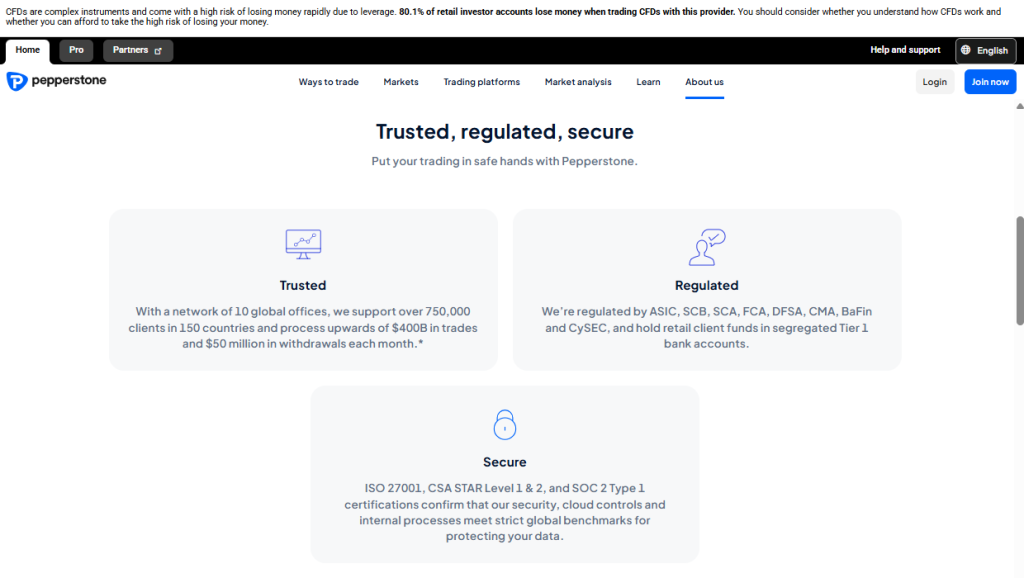This screenshot has height=578, width=1024.
Task: Click the Join now button
Action: (x=990, y=82)
